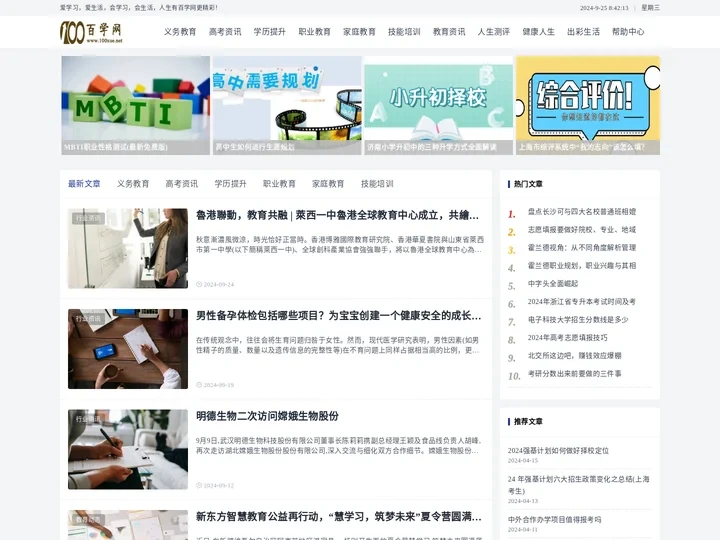Open hot article 霍兰德视角：从不同角度解析管理
Image resolution: width=720 pixels, height=540 pixels.
point(582,248)
